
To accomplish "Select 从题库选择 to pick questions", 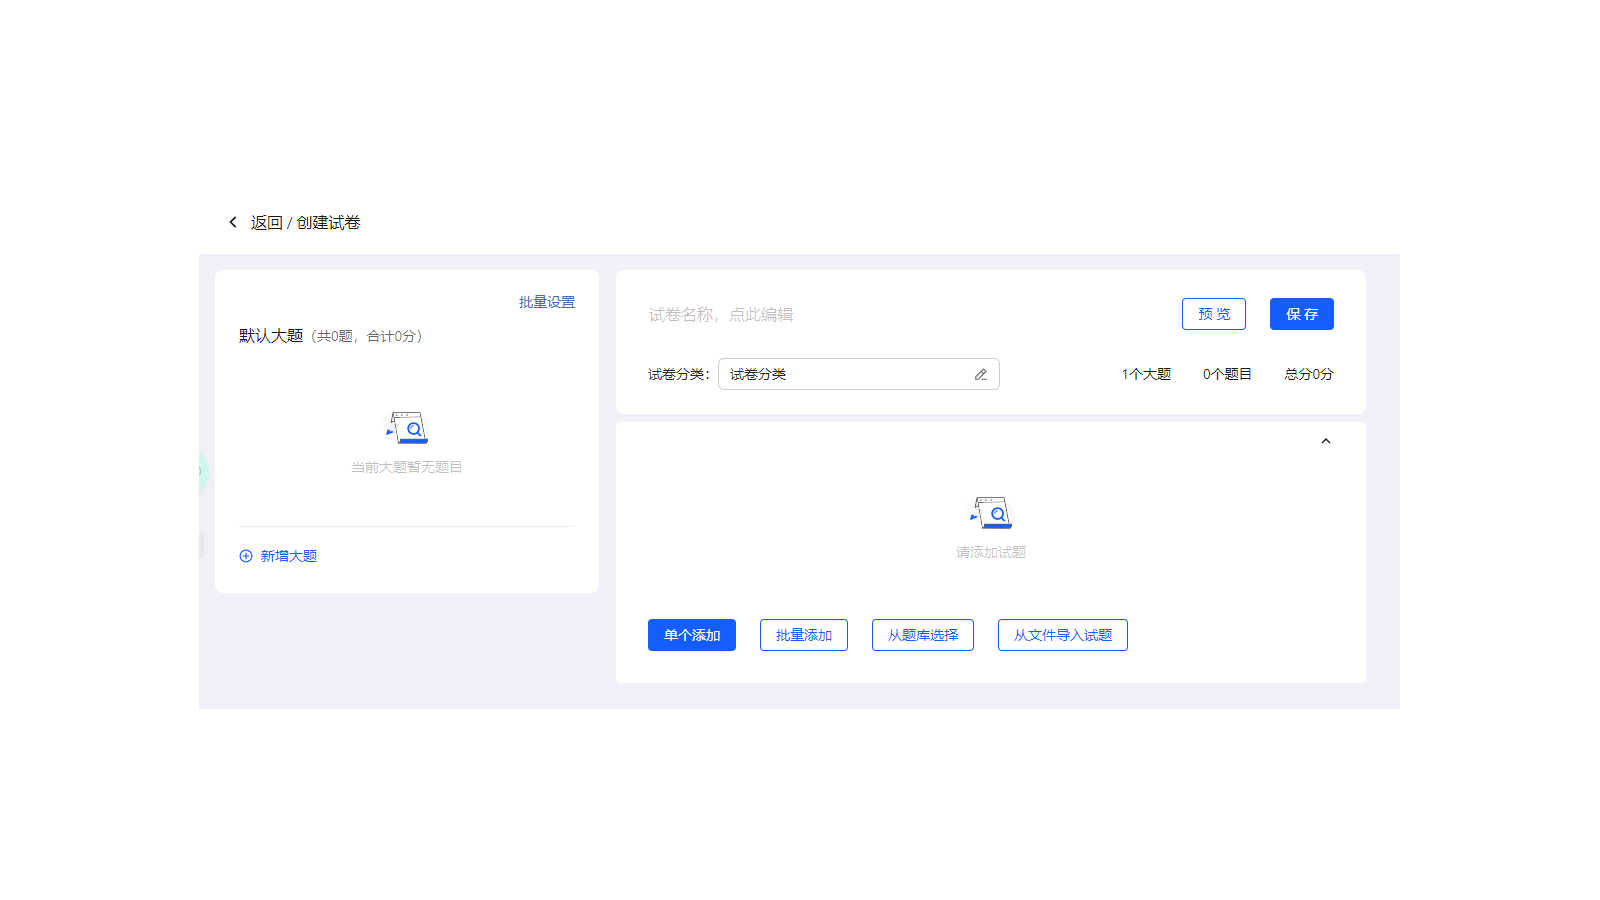I will pyautogui.click(x=922, y=634).
